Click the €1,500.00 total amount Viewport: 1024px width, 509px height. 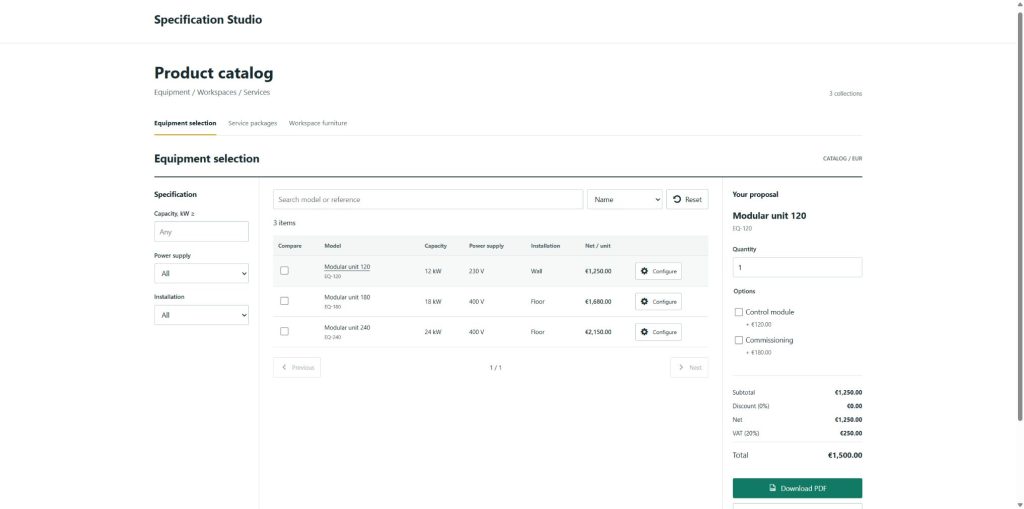844,455
